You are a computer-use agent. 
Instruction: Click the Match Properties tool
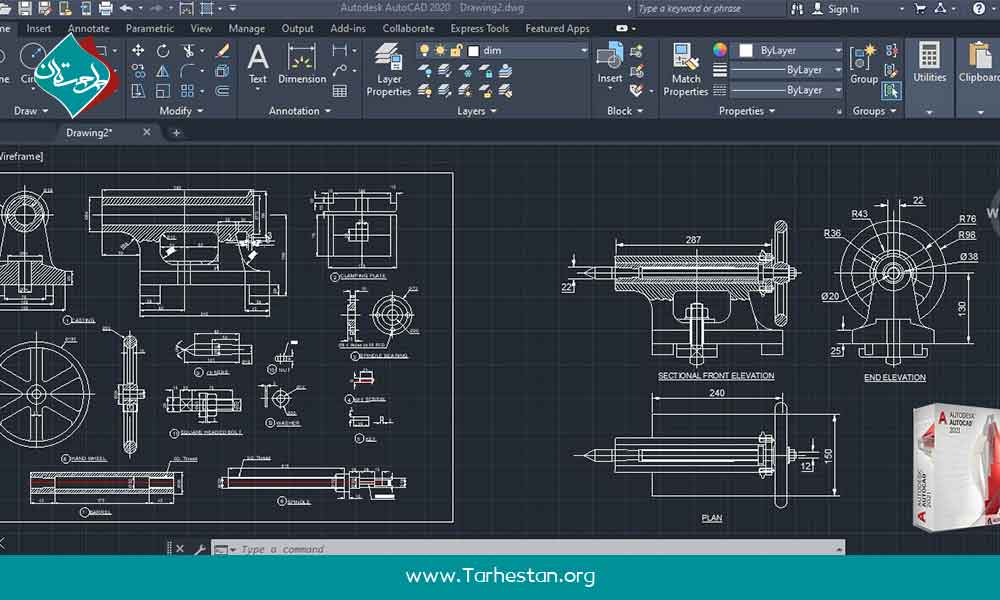(686, 70)
